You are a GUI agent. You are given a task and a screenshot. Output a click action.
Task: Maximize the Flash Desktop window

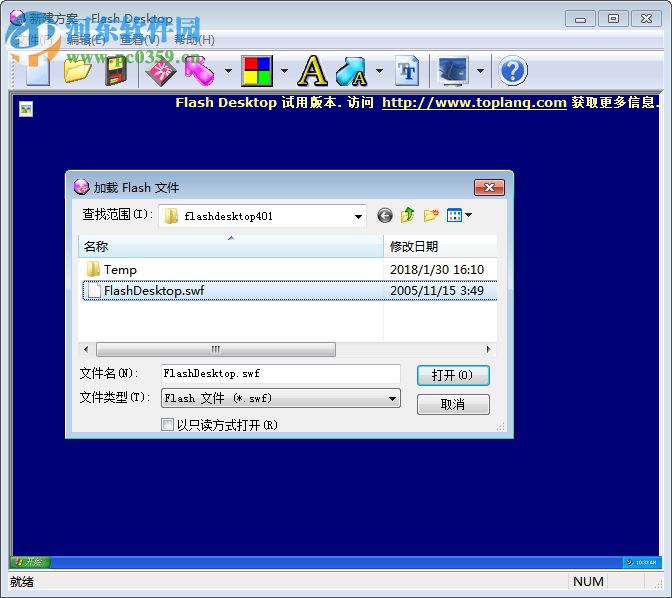(x=613, y=19)
